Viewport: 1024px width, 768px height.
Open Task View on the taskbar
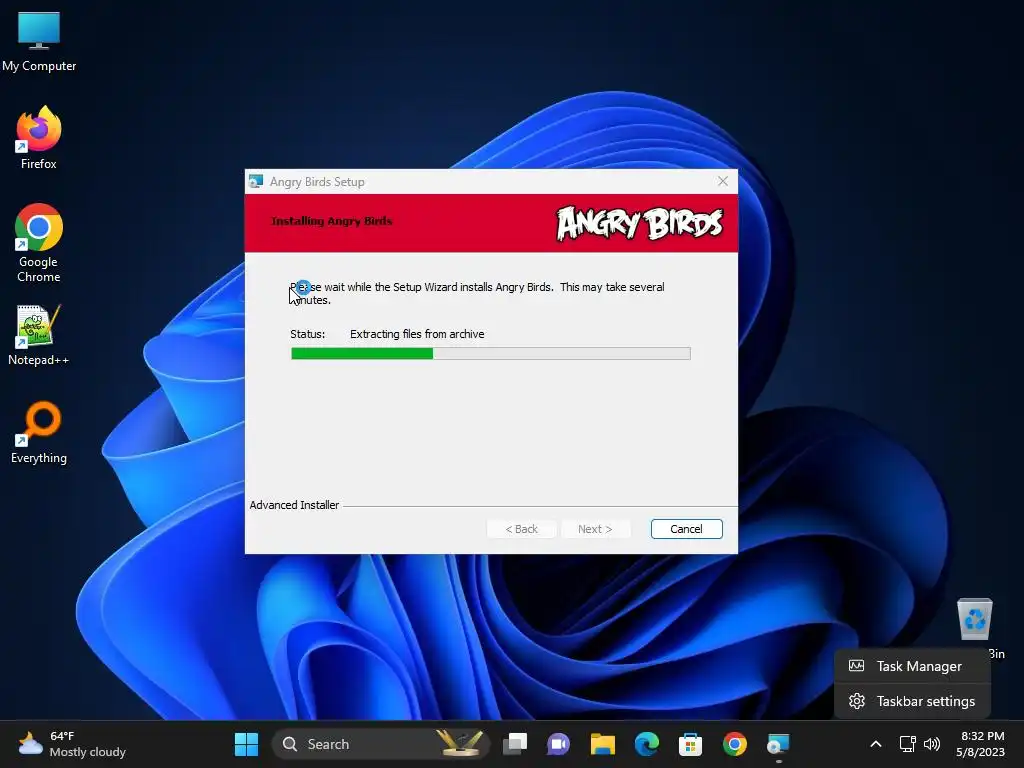pos(515,744)
